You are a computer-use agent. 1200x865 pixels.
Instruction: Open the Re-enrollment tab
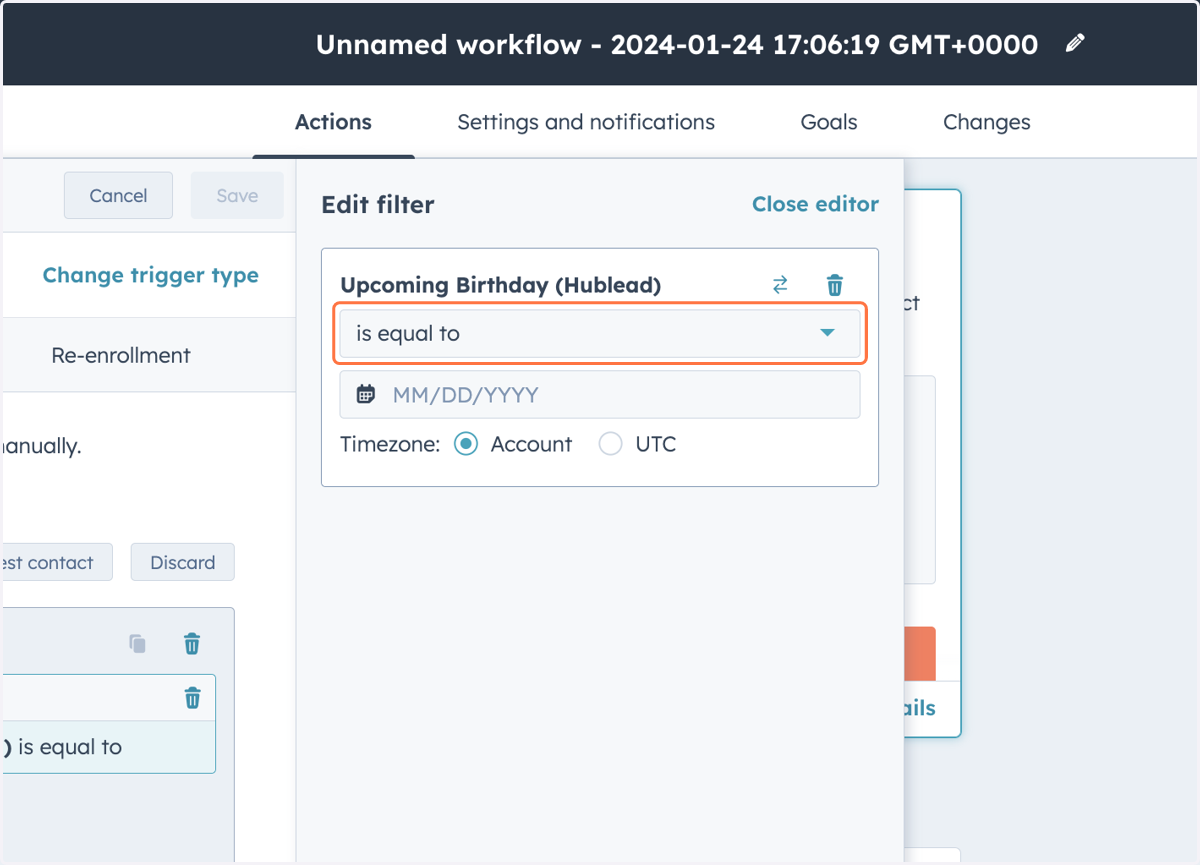(121, 355)
